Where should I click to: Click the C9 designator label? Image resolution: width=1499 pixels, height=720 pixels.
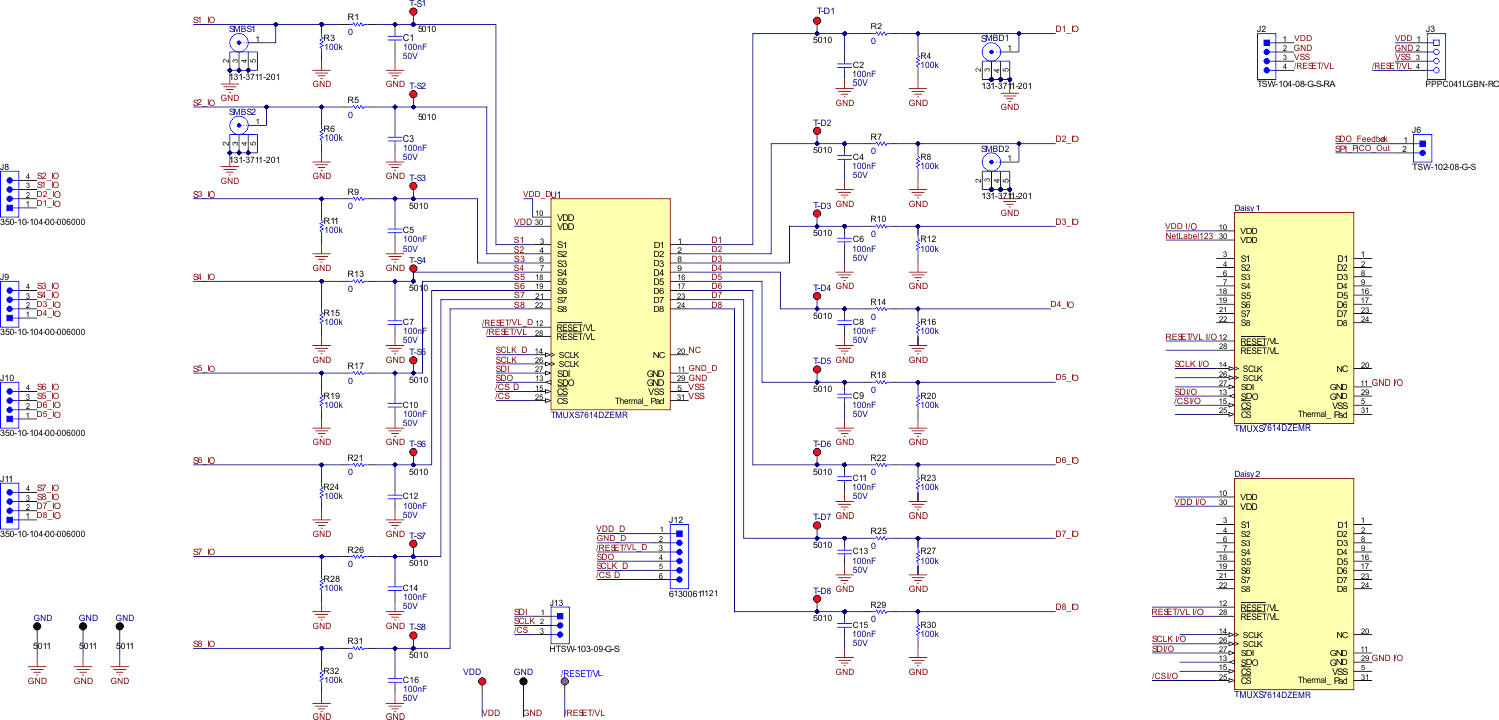coord(858,396)
